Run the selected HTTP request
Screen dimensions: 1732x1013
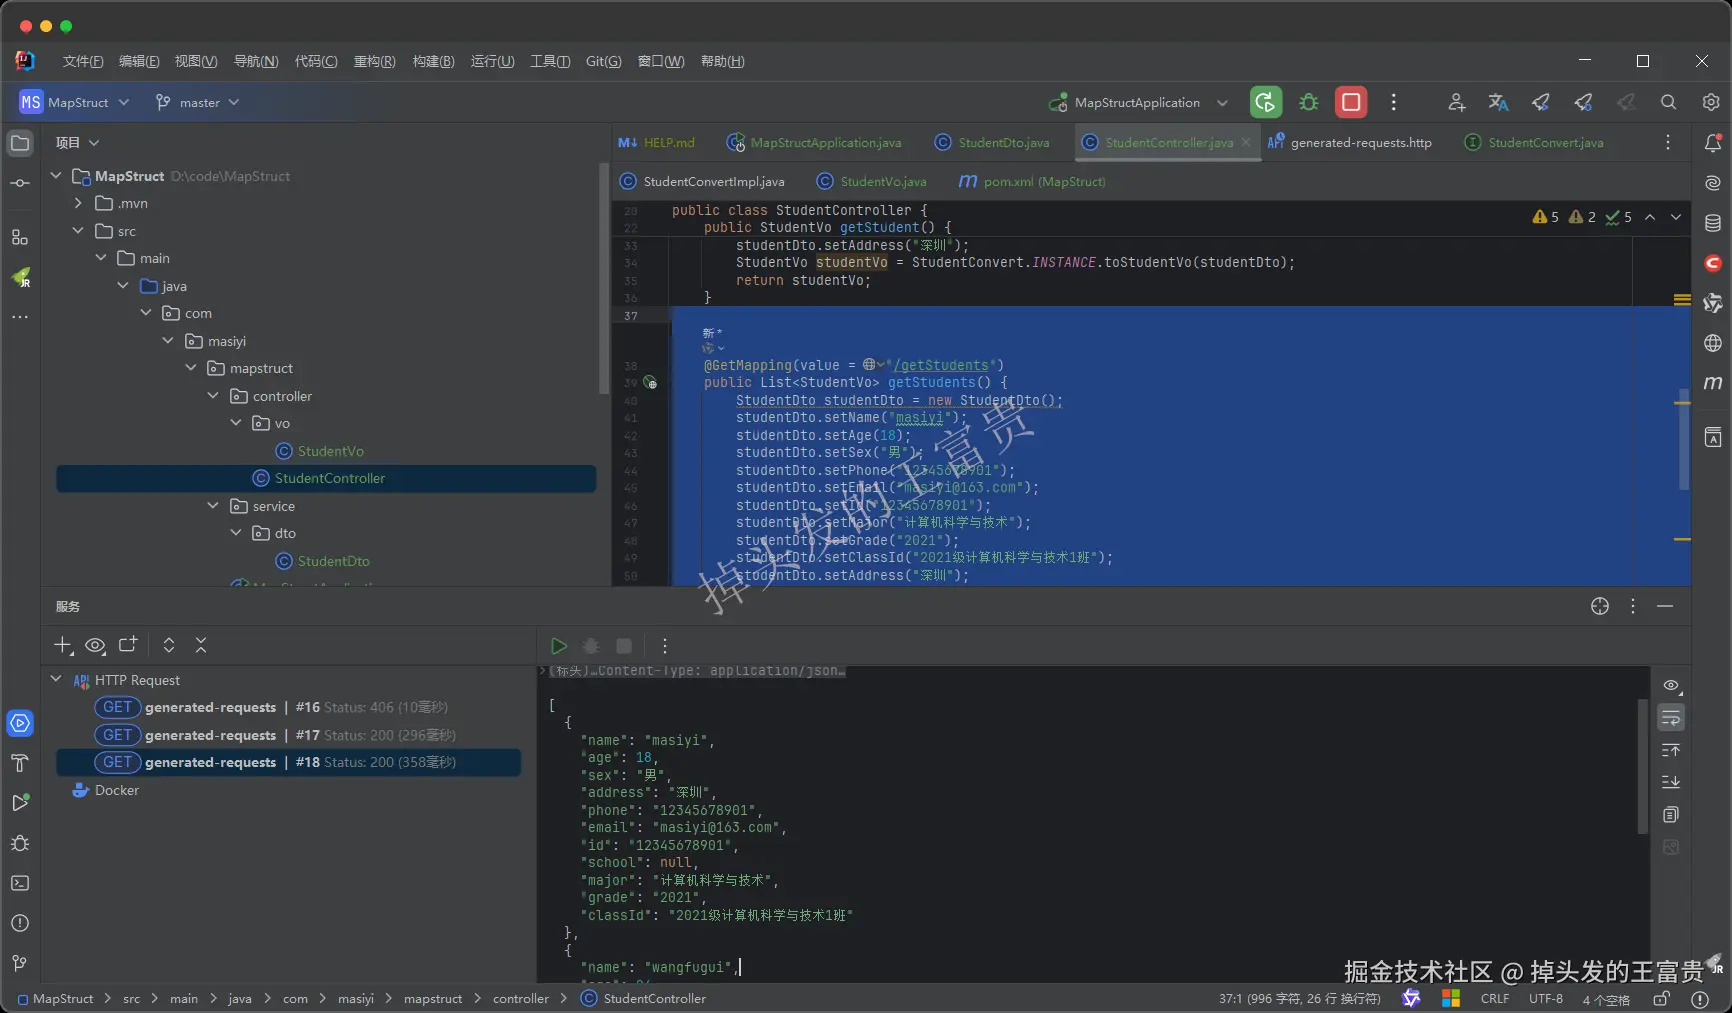point(559,646)
